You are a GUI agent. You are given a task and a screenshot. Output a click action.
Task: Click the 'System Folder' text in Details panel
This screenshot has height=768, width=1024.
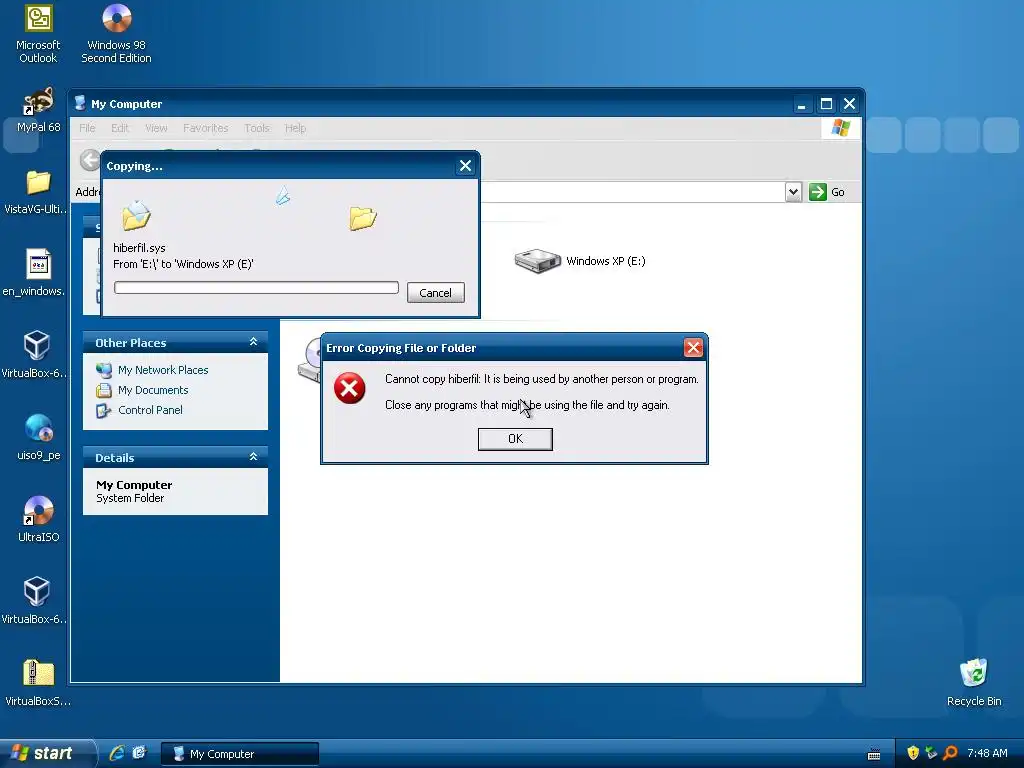pyautogui.click(x=130, y=498)
